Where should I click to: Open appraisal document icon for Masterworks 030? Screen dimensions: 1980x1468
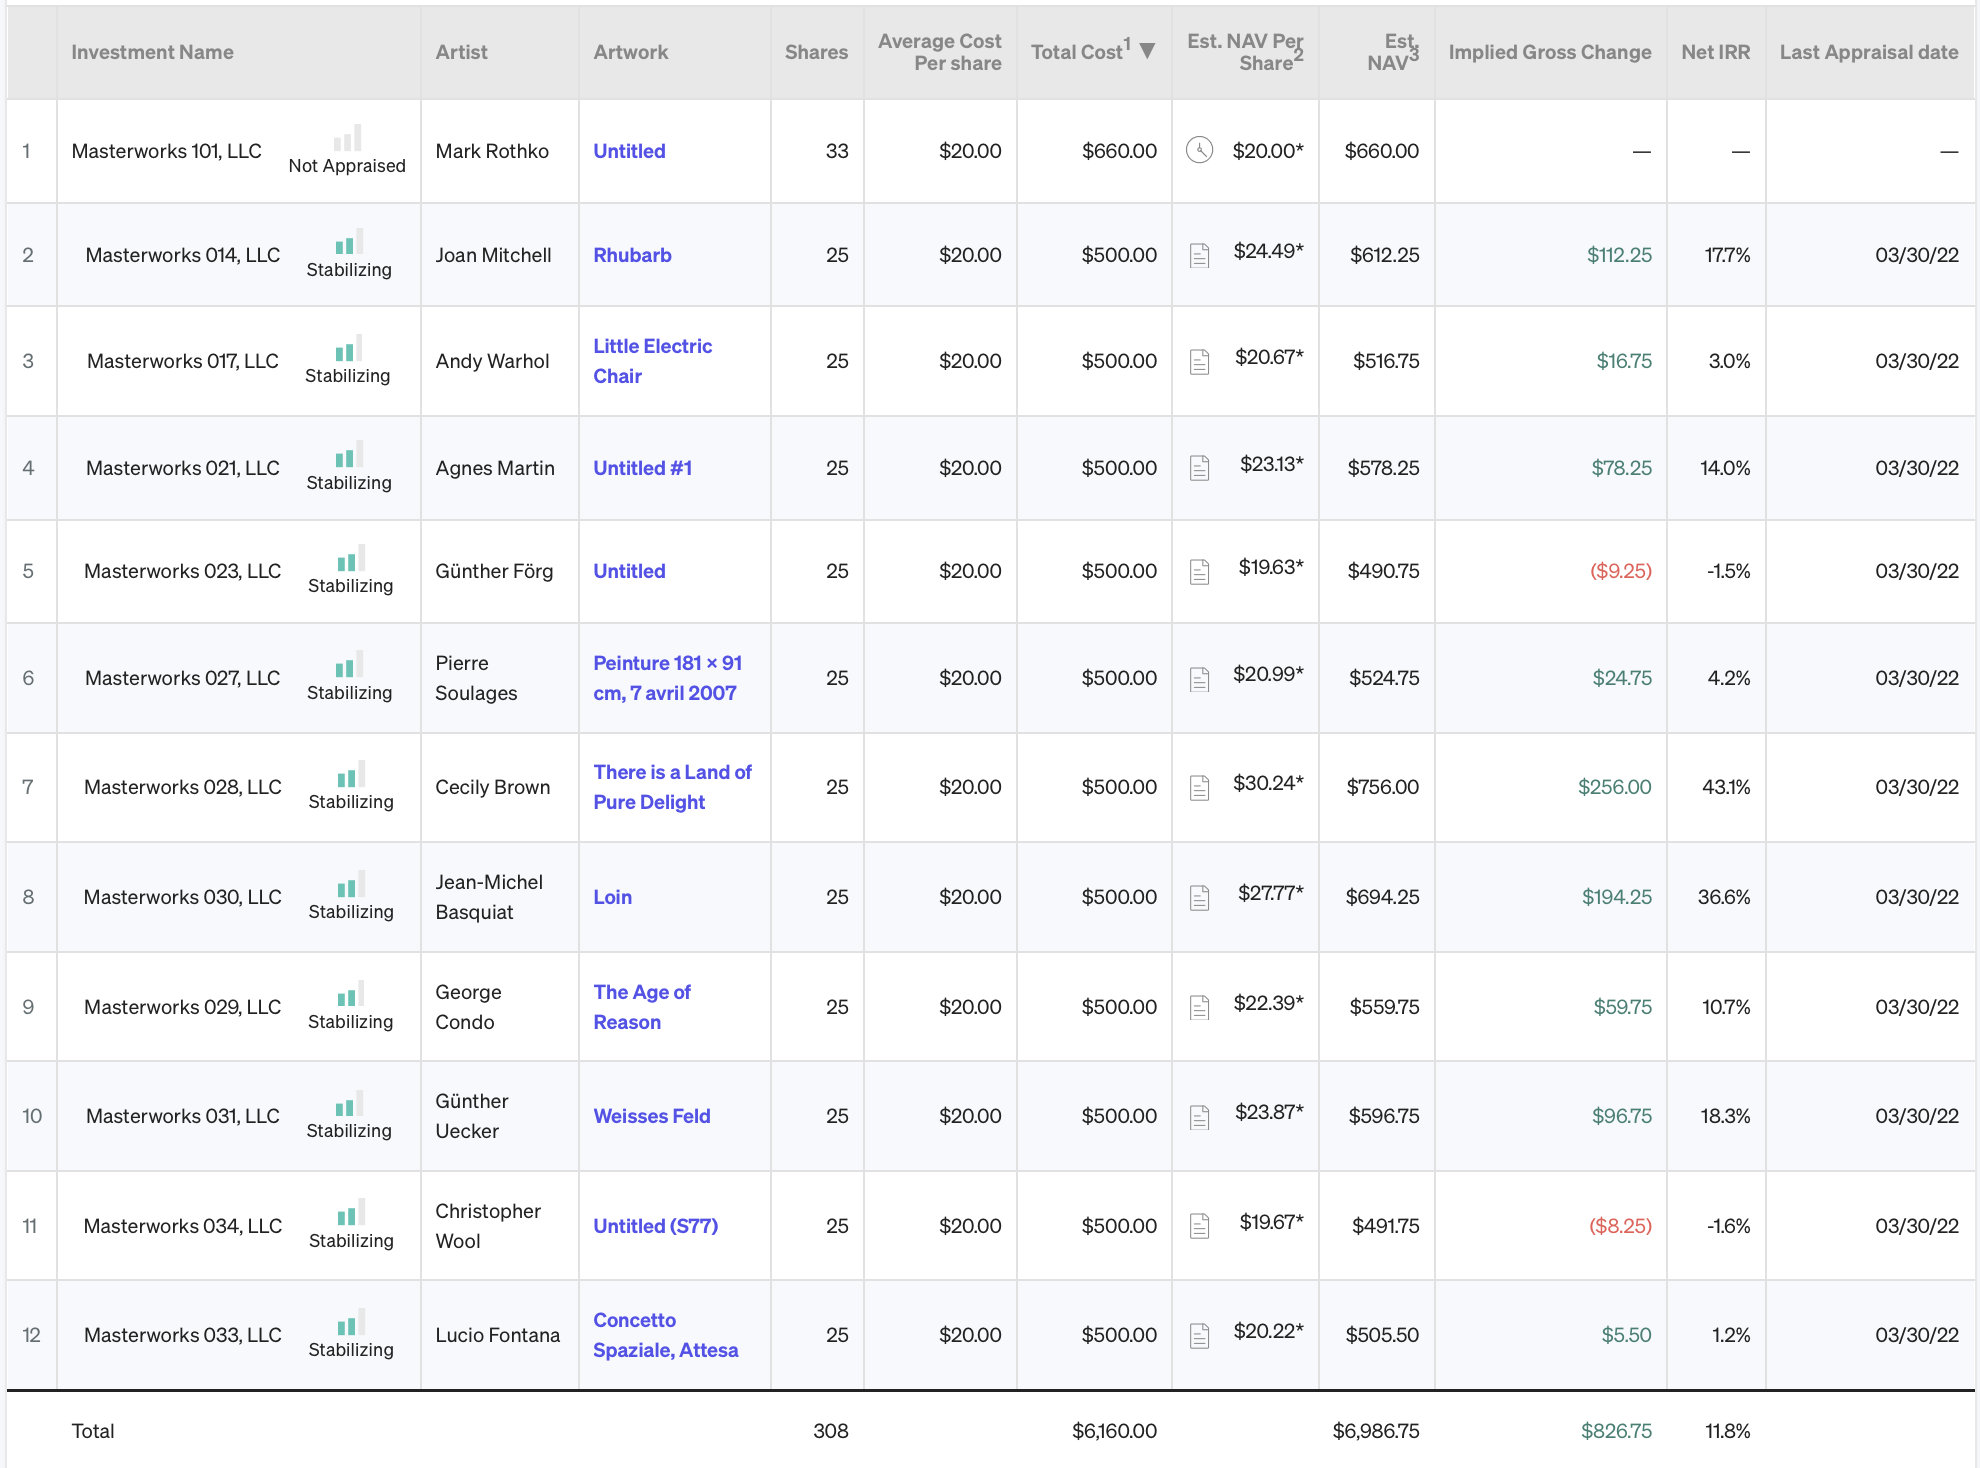1199,898
